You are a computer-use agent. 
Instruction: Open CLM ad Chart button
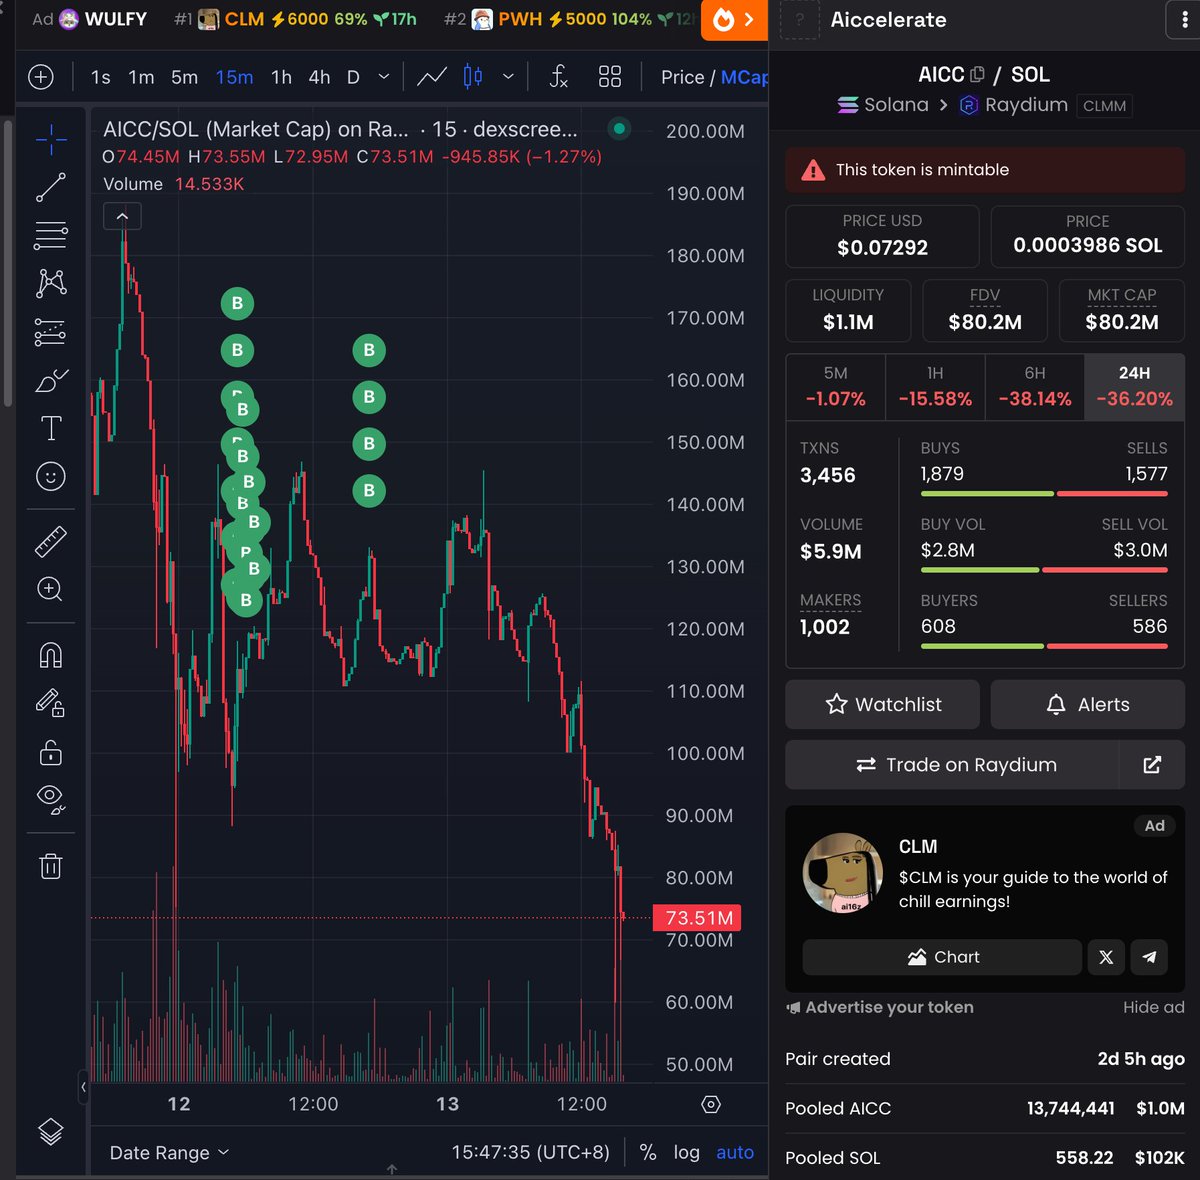[942, 957]
